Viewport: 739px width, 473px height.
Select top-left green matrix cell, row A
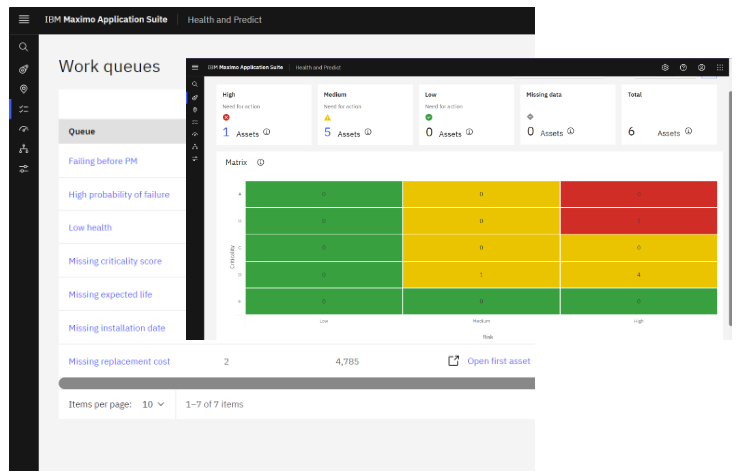[x=324, y=194]
